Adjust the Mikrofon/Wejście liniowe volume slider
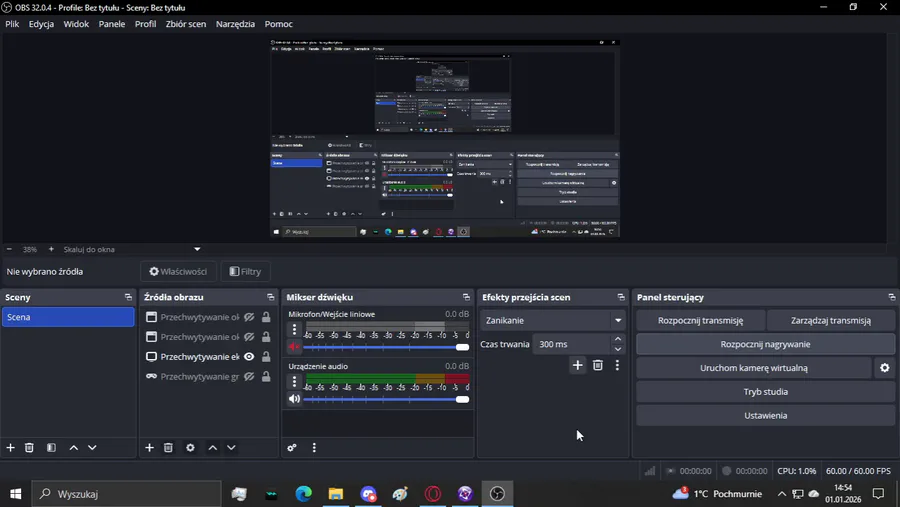Viewport: 900px width, 507px height. tap(386, 347)
